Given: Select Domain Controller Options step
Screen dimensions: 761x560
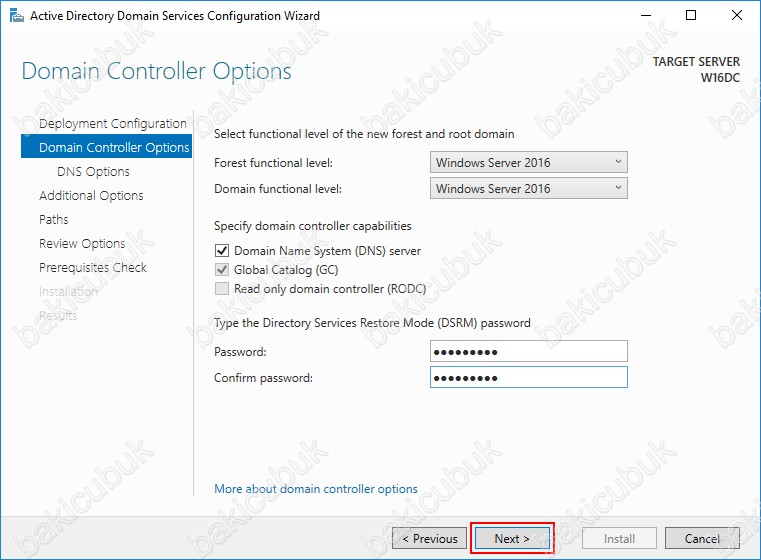Looking at the screenshot, I should coord(113,147).
